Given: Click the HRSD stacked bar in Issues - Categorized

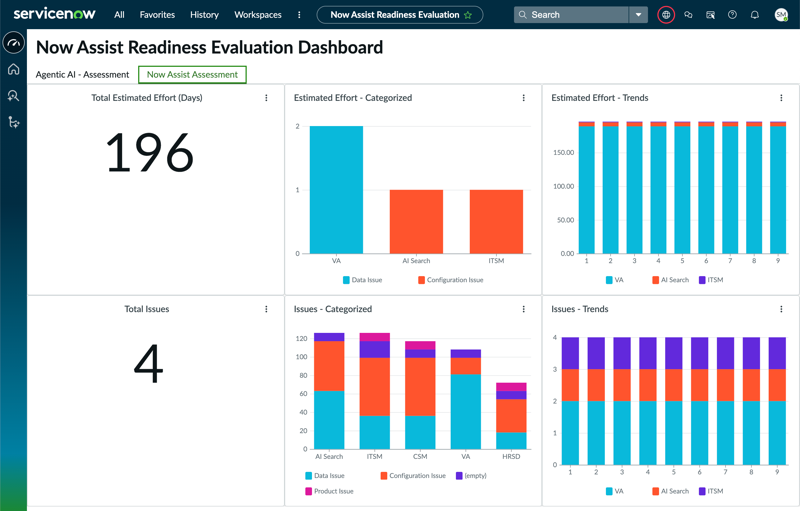Looking at the screenshot, I should [x=511, y=416].
